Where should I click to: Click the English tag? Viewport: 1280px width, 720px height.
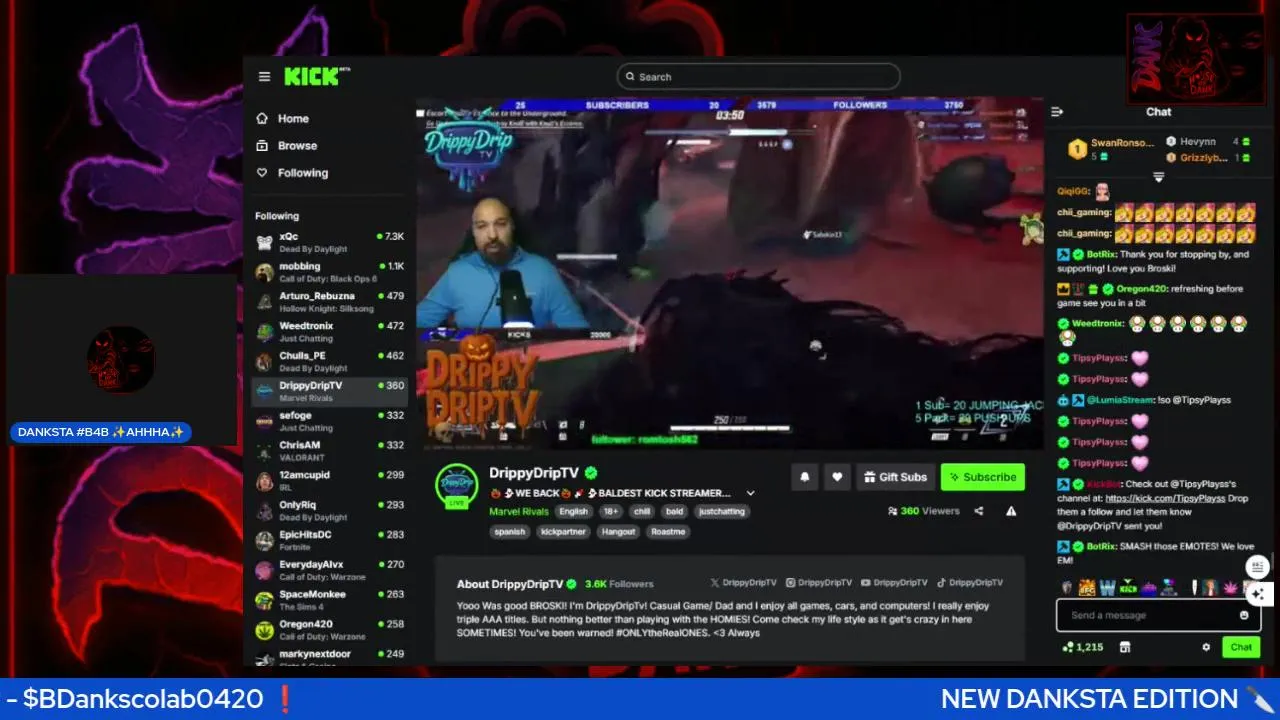pos(574,511)
